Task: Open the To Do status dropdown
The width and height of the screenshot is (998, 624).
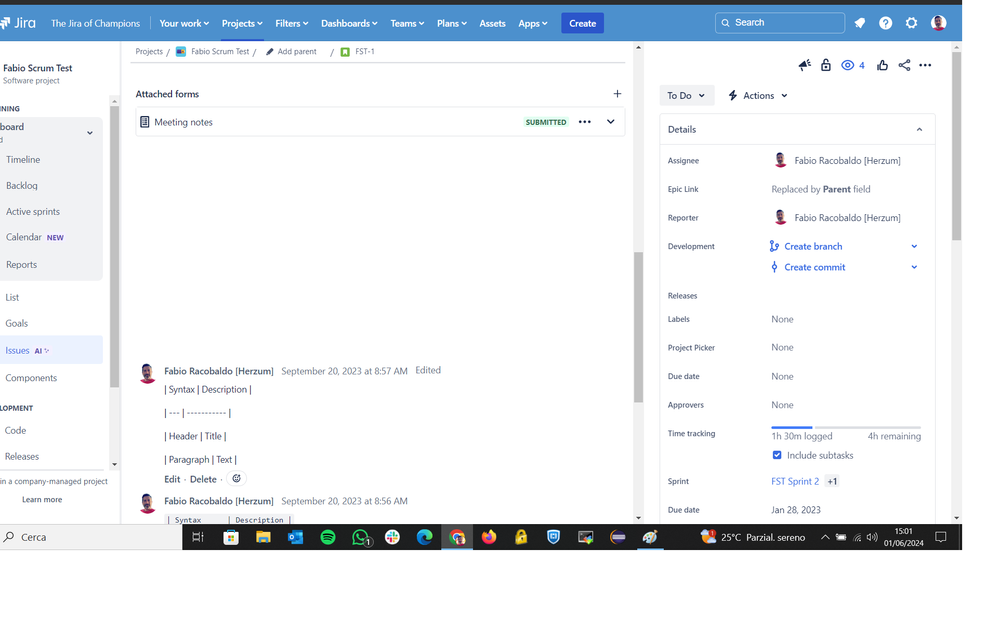Action: point(686,96)
